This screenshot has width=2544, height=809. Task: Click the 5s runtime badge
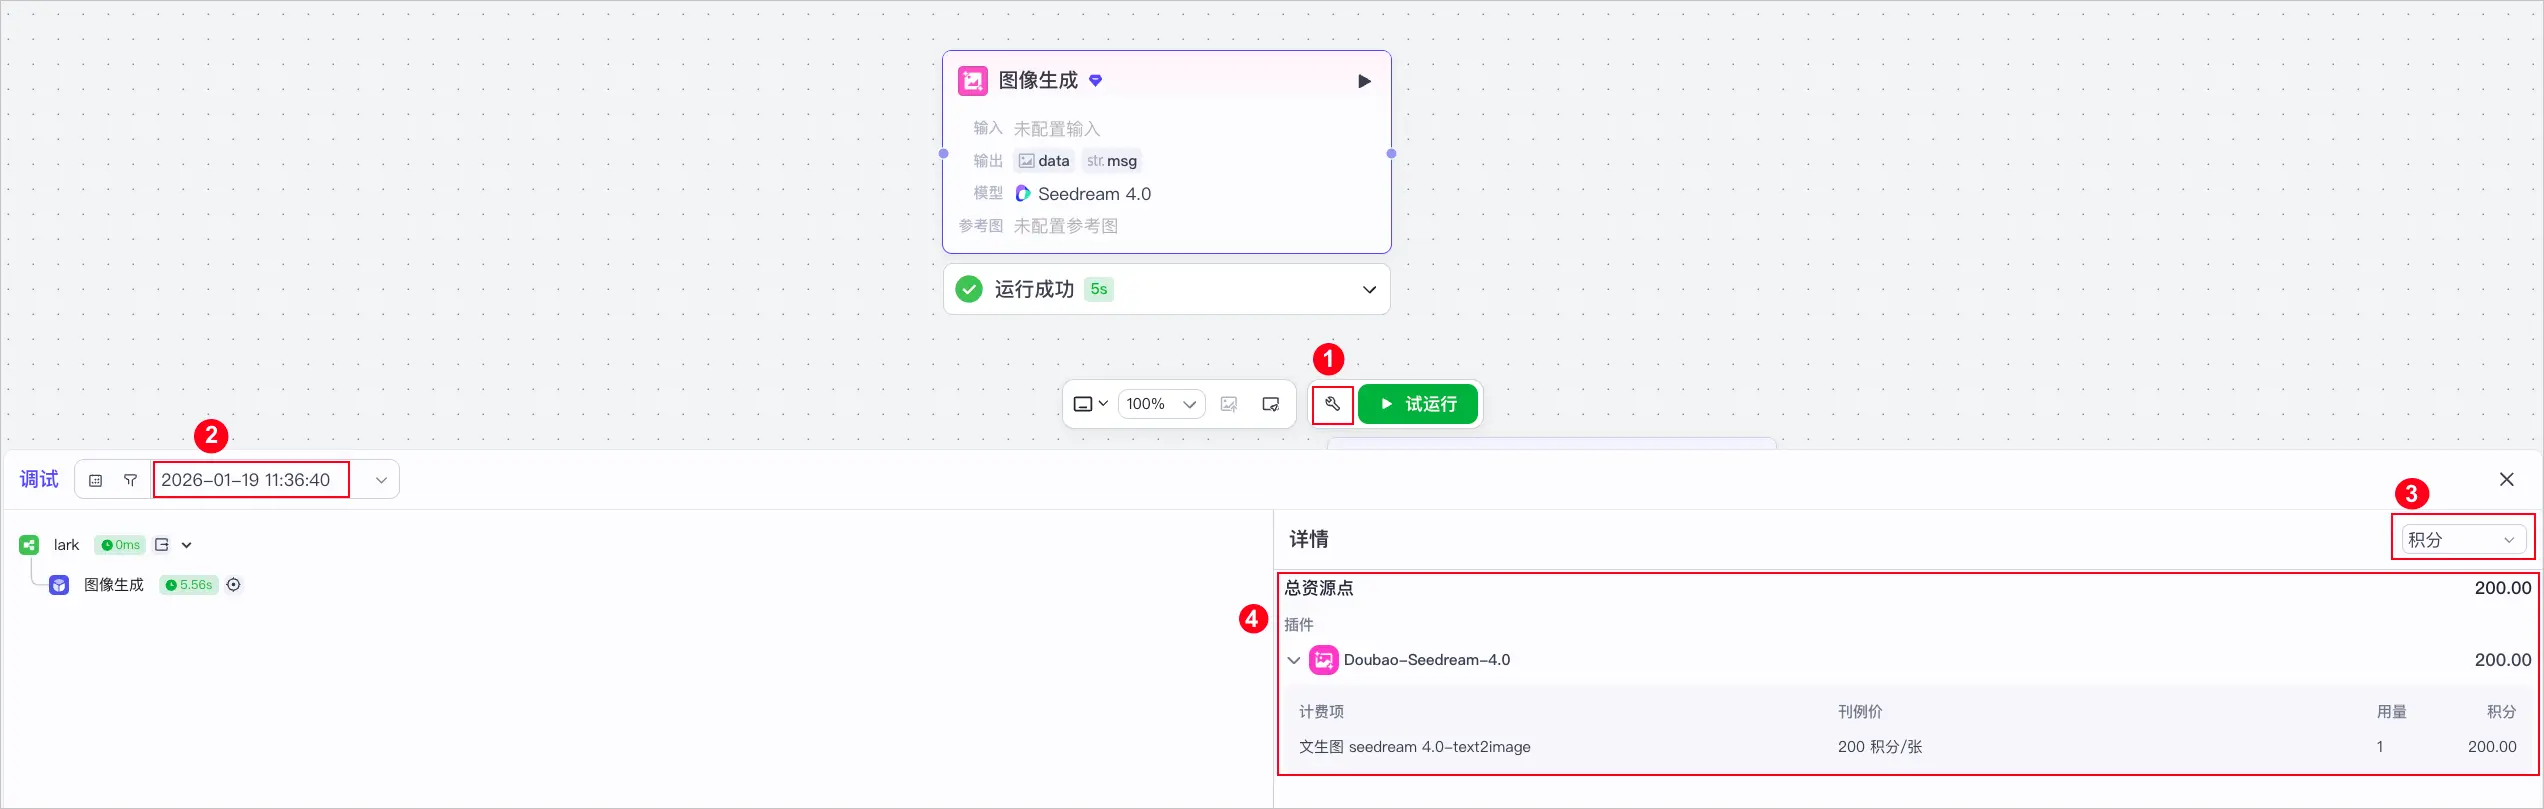pos(1099,290)
